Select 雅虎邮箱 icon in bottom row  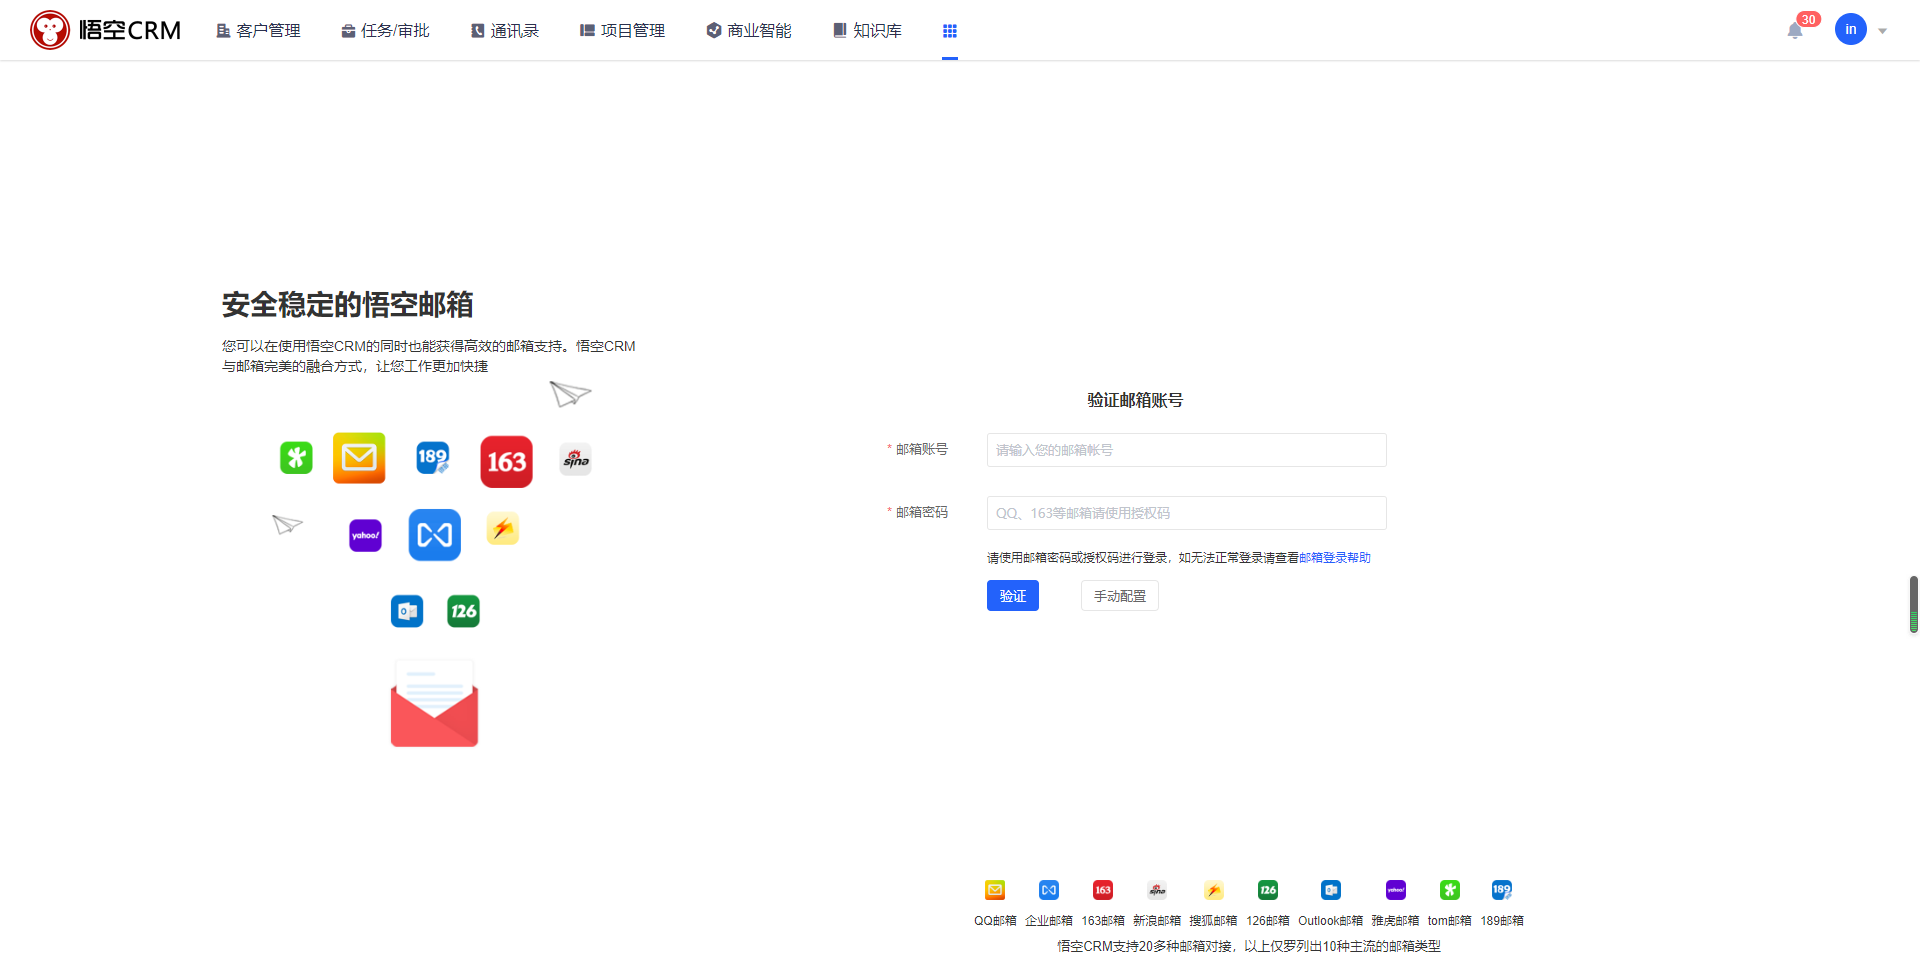[x=1396, y=890]
